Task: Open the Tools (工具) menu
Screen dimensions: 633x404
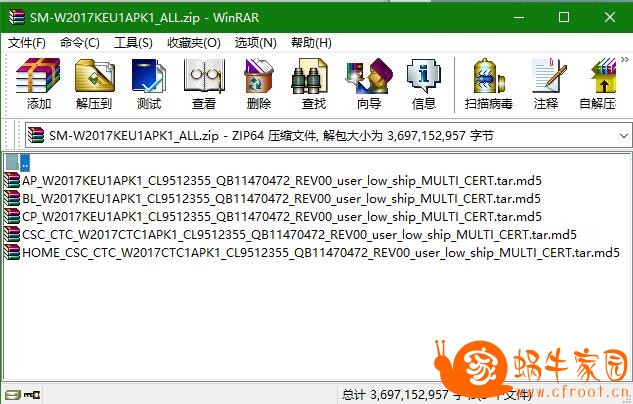Action: point(133,42)
